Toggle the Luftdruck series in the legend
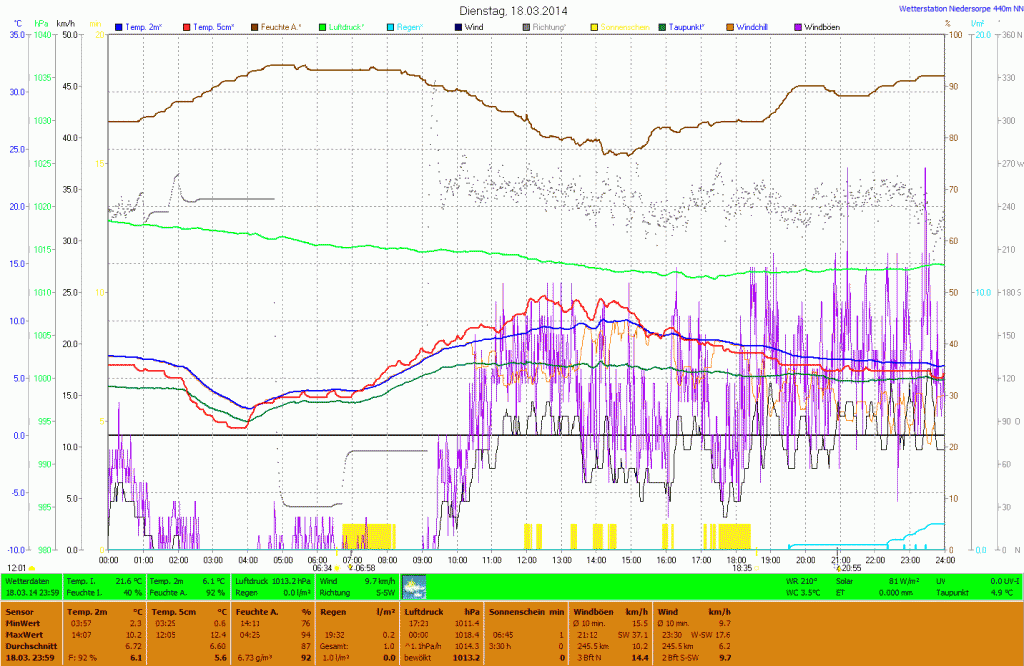Screen dimensions: 1024x666 click(x=346, y=26)
